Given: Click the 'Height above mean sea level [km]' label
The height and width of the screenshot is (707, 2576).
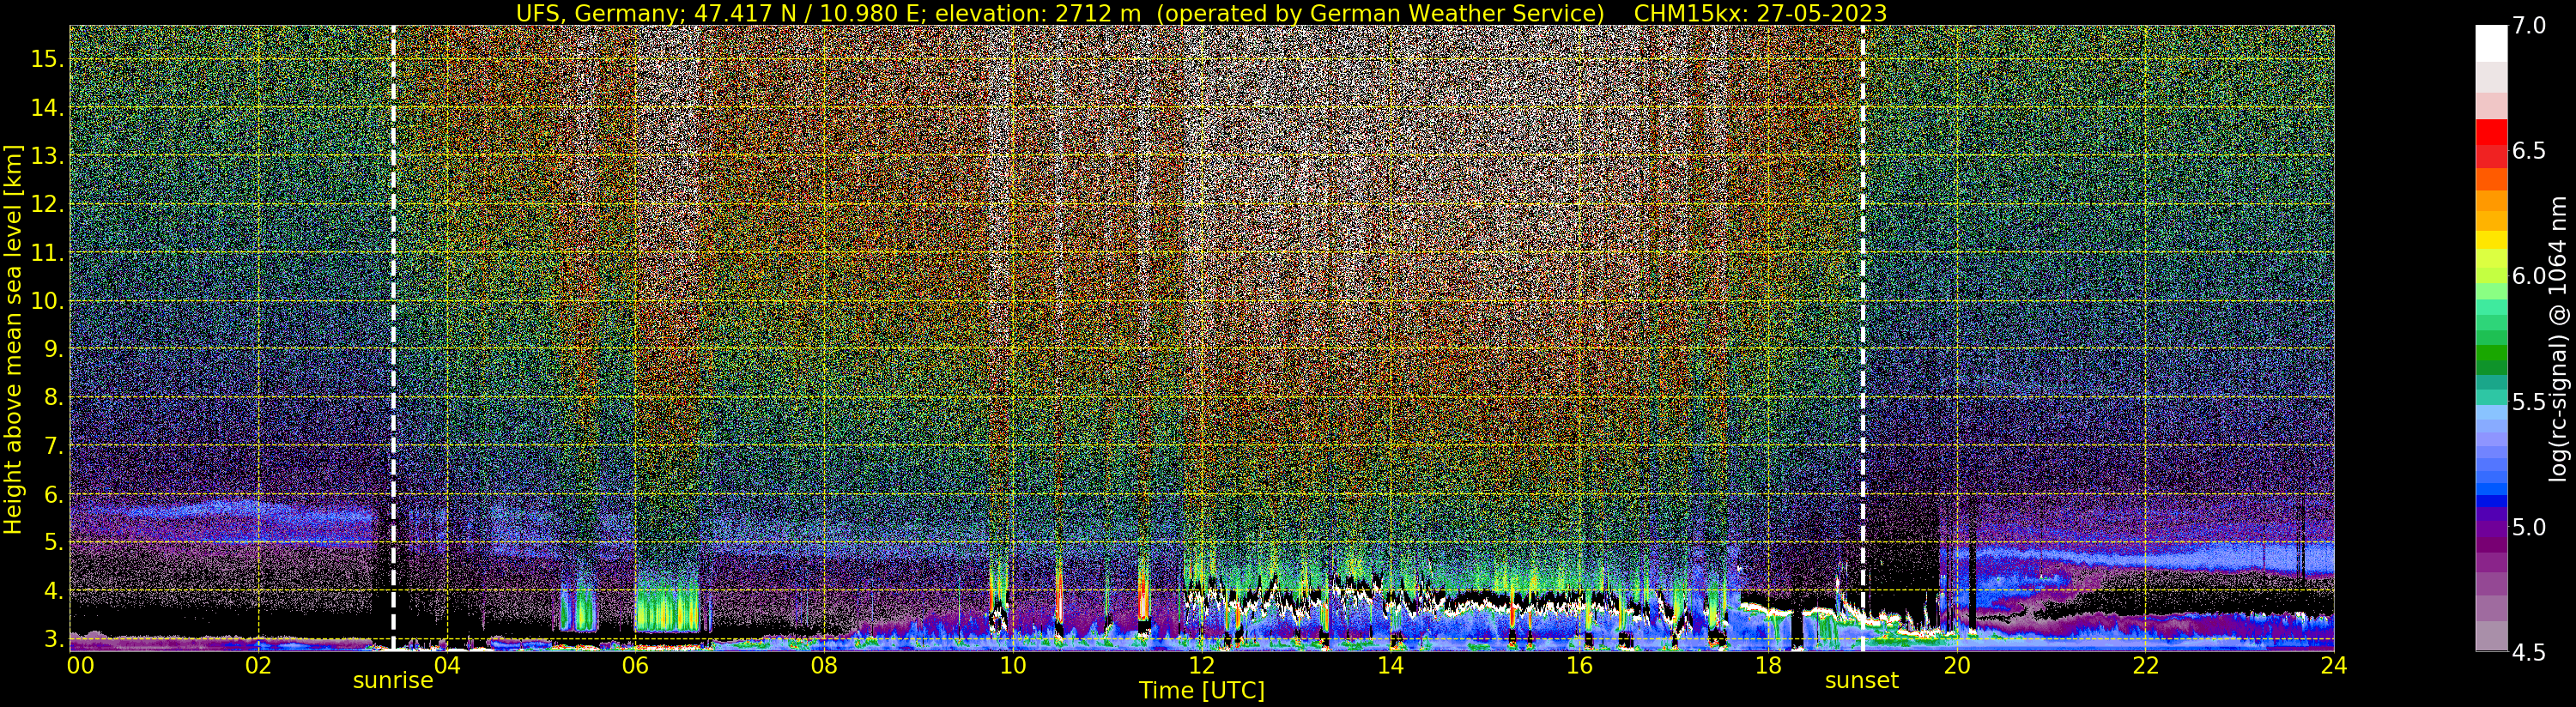Looking at the screenshot, I should coord(13,340).
